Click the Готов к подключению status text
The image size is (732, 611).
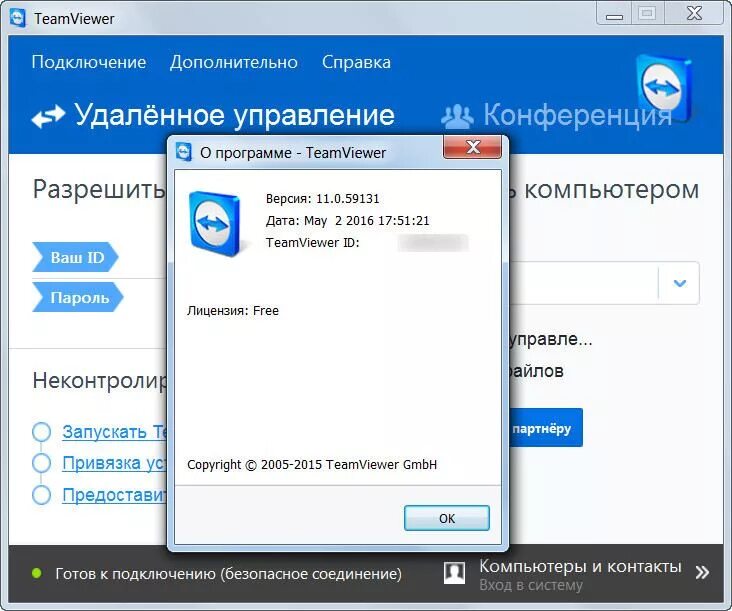click(228, 574)
